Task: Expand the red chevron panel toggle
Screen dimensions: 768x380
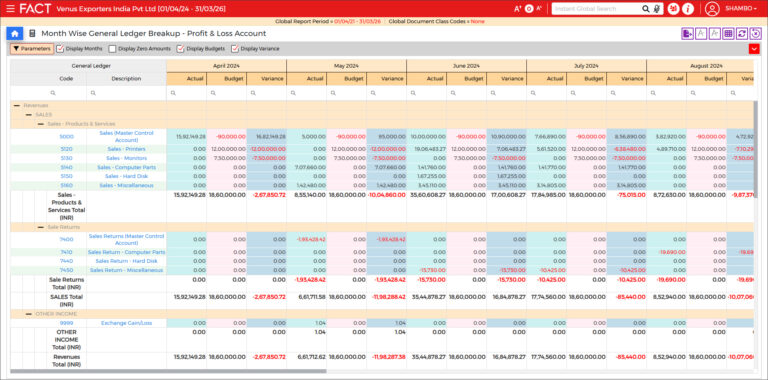Action: [x=754, y=49]
